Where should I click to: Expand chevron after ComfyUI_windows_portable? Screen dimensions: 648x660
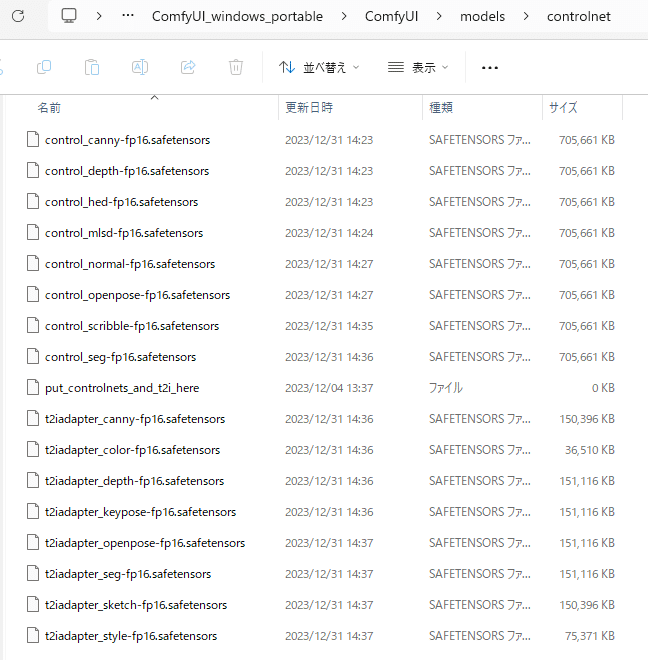pyautogui.click(x=344, y=16)
